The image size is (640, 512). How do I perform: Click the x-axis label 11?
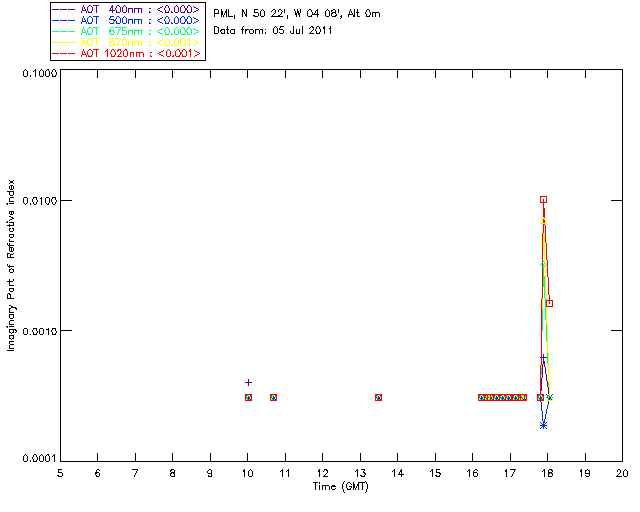tap(285, 473)
